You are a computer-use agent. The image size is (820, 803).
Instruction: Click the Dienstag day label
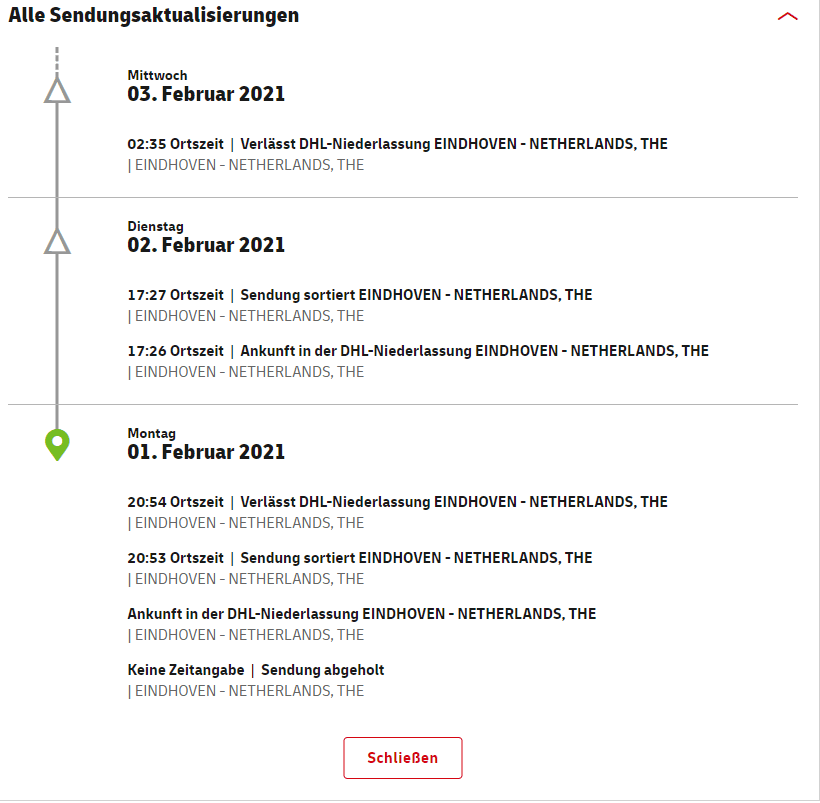(x=155, y=227)
